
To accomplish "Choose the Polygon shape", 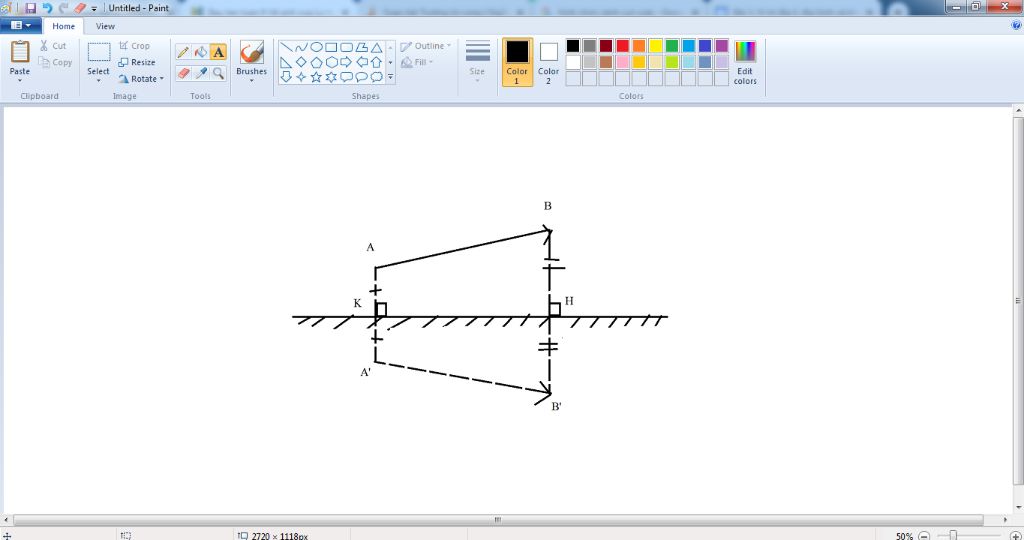I will pyautogui.click(x=361, y=48).
